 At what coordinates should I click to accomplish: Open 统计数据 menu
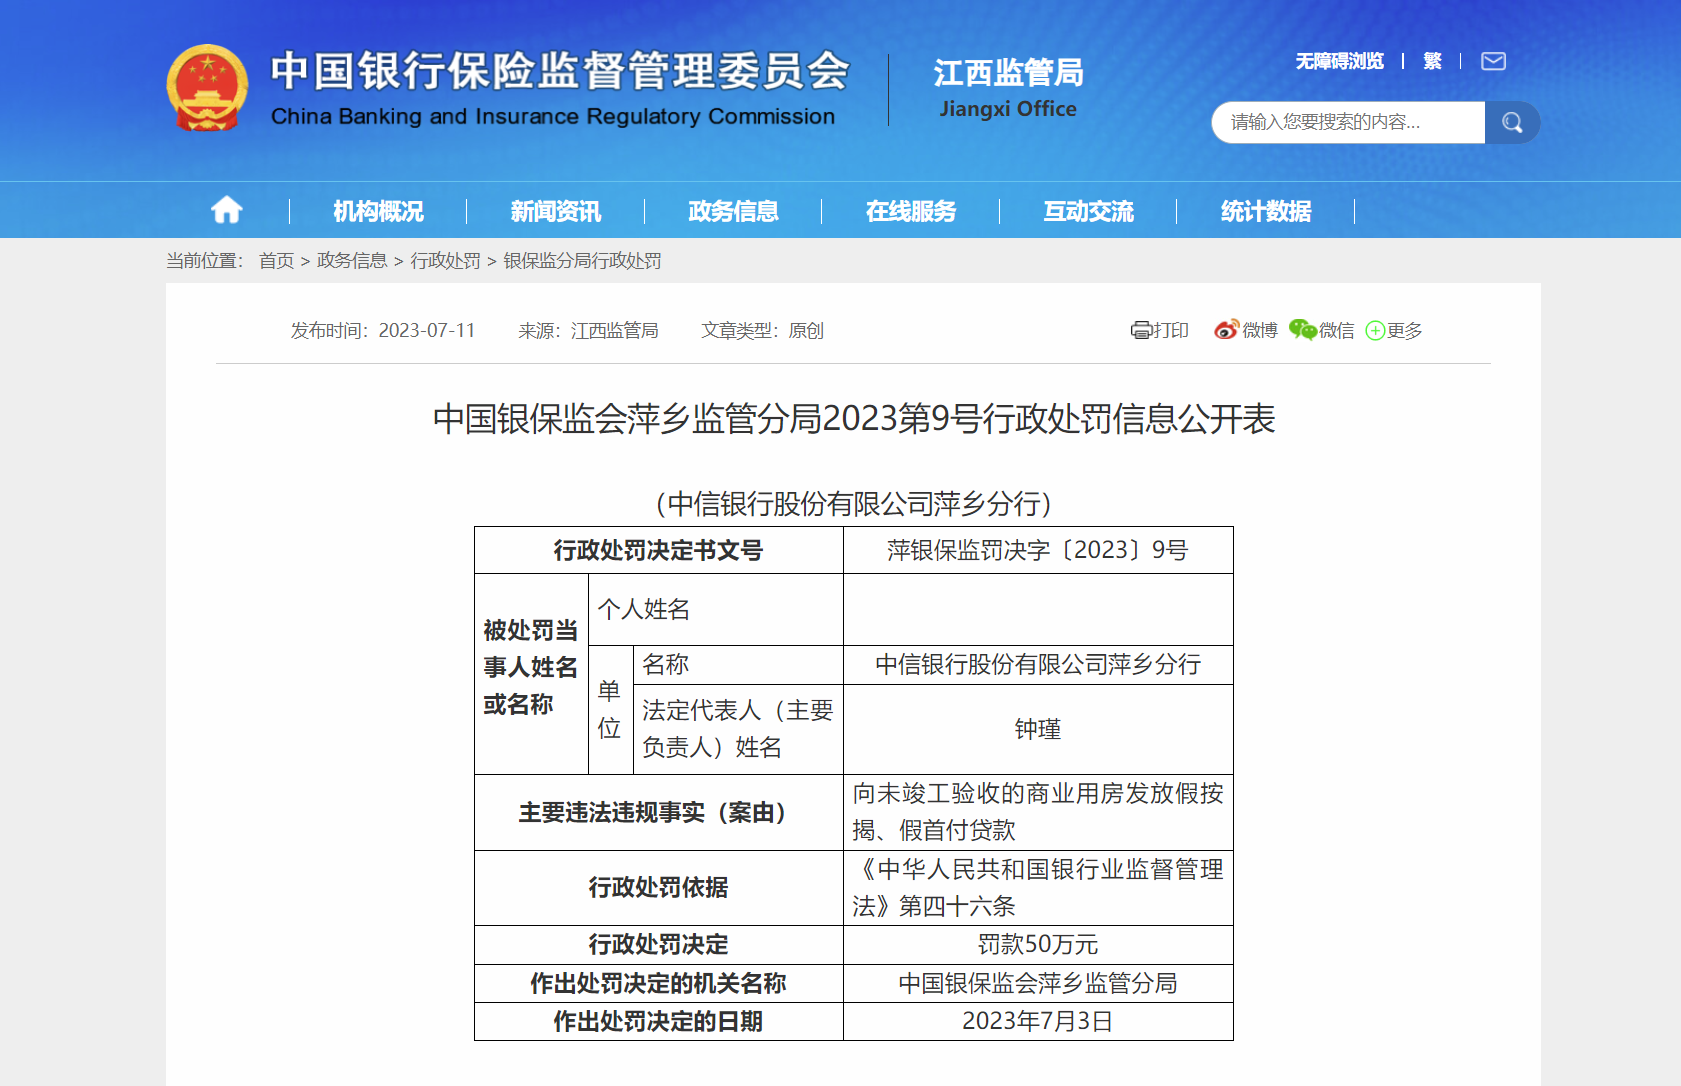pos(1266,211)
